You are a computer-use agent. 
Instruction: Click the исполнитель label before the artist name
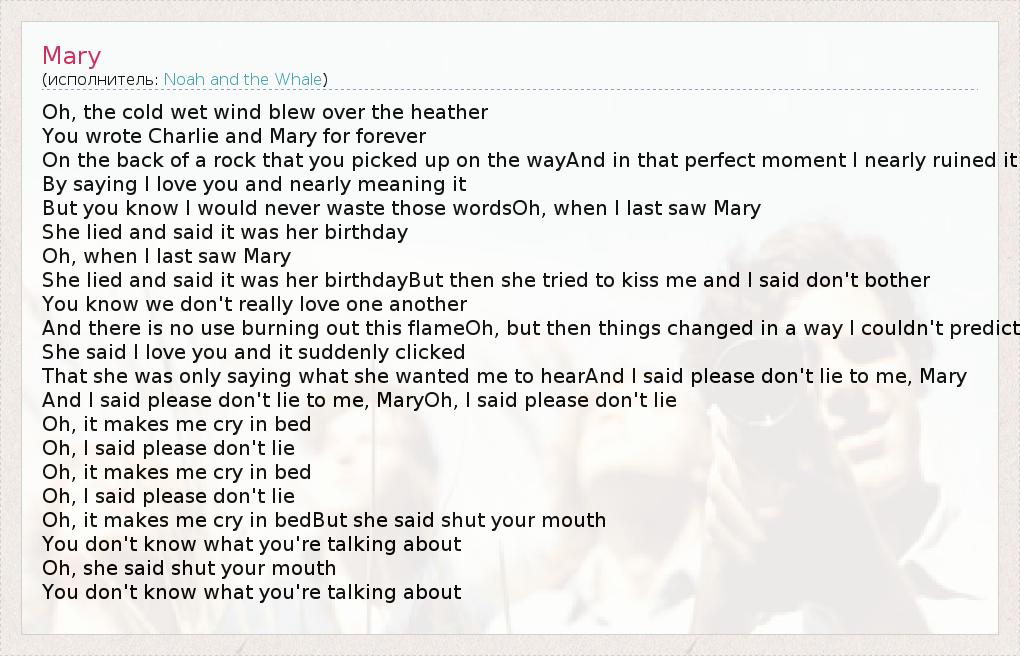pyautogui.click(x=101, y=79)
